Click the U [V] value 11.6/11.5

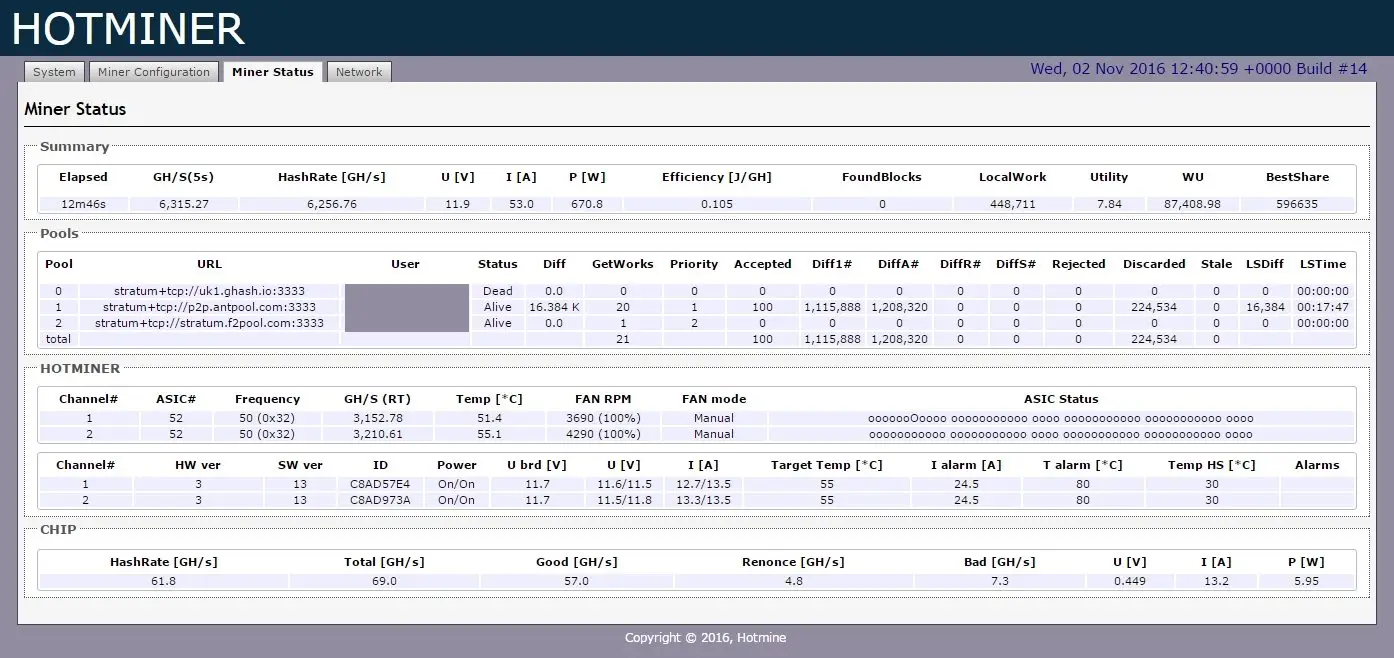click(x=624, y=484)
